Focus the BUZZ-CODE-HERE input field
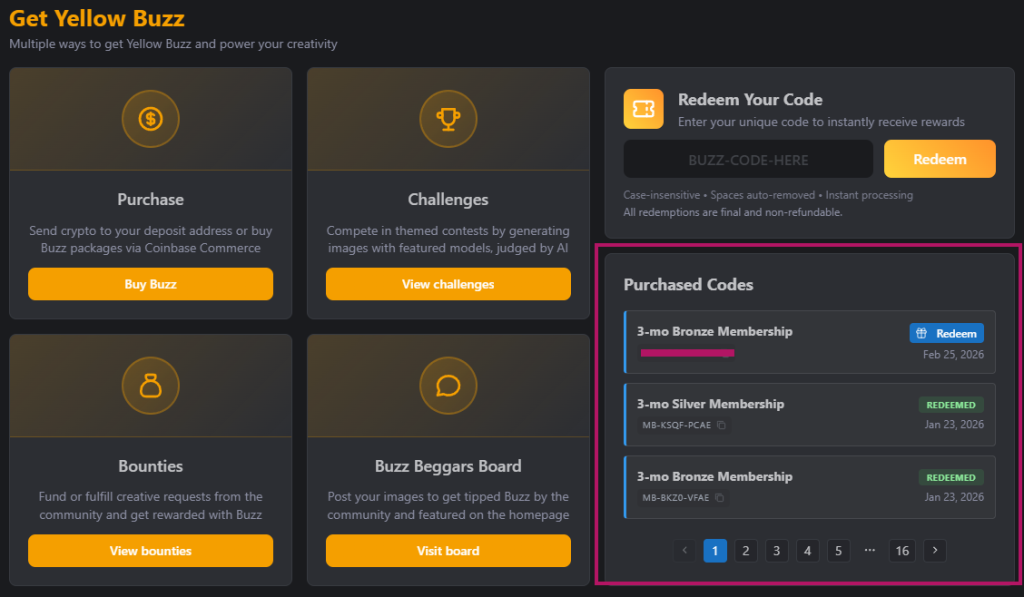1024x597 pixels. tap(748, 160)
